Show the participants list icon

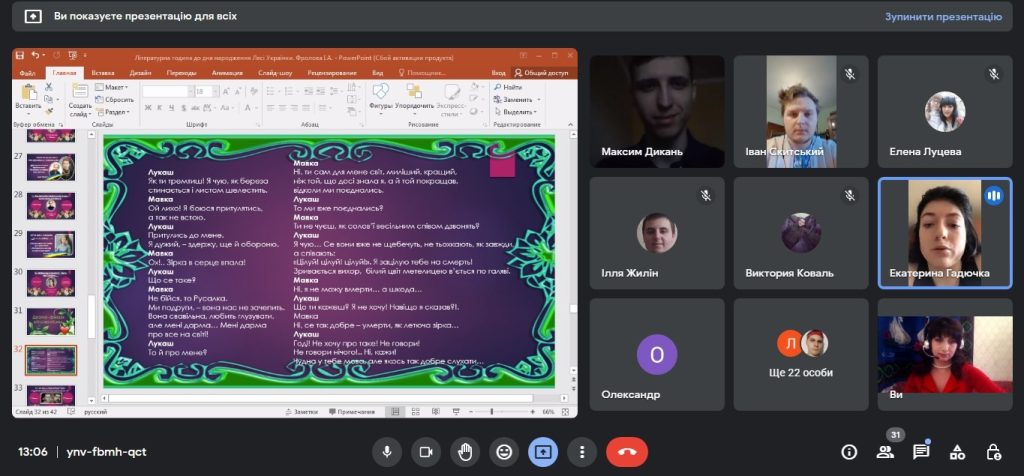pos(885,451)
